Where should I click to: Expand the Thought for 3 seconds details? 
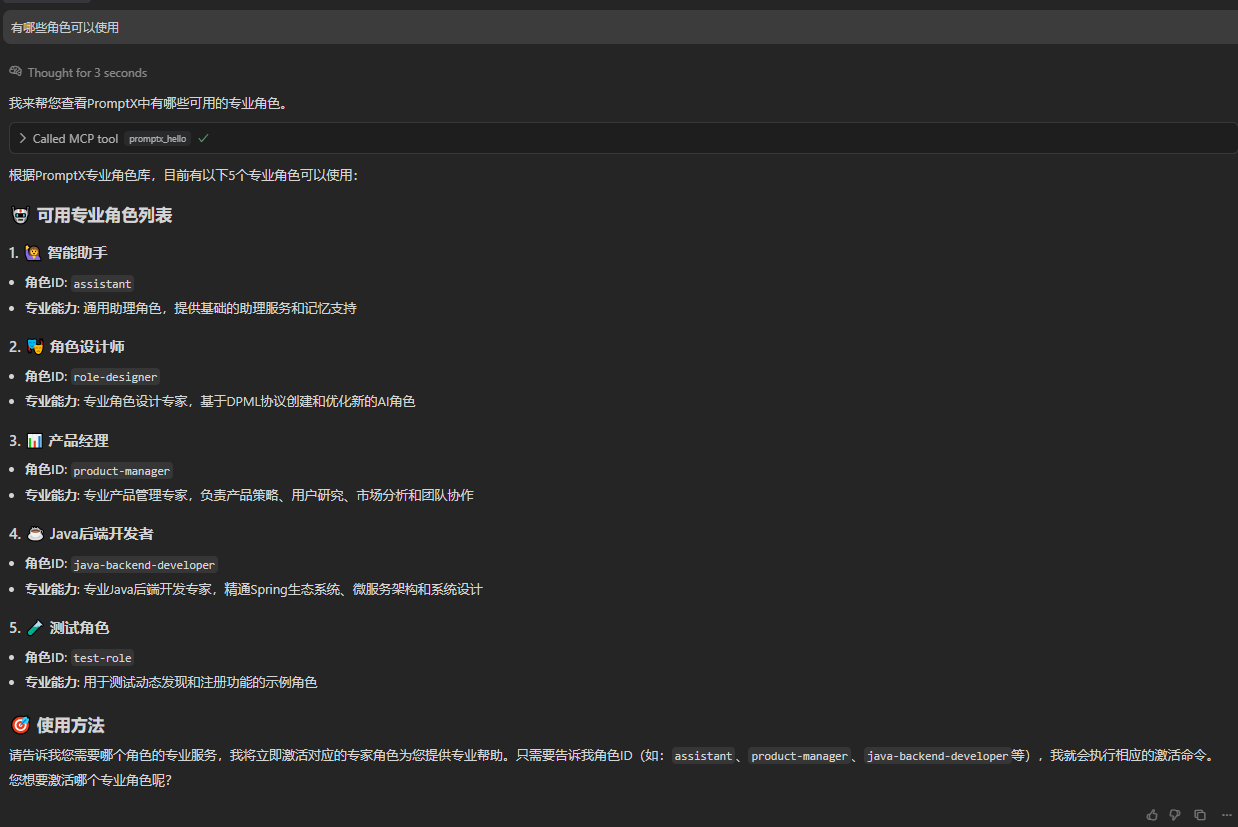pyautogui.click(x=87, y=72)
